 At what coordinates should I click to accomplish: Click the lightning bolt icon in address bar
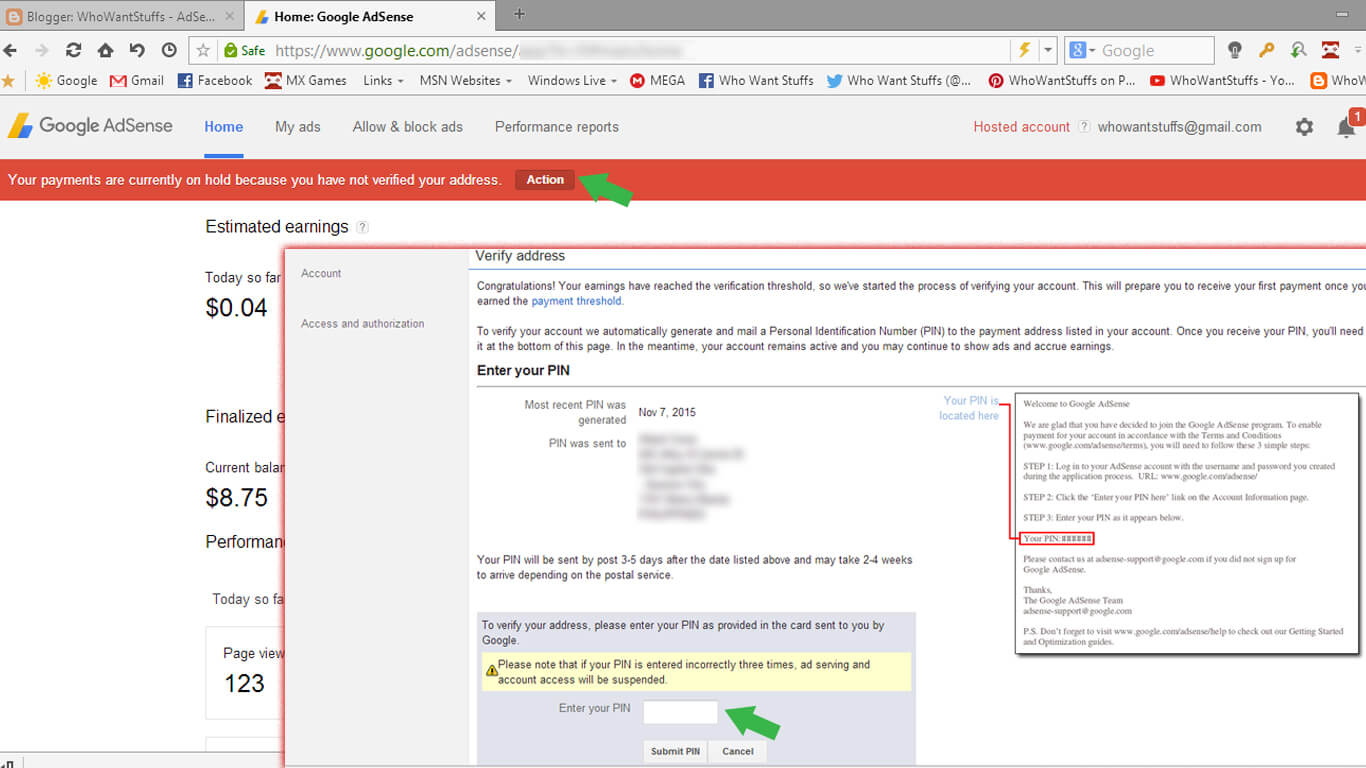pyautogui.click(x=1024, y=50)
